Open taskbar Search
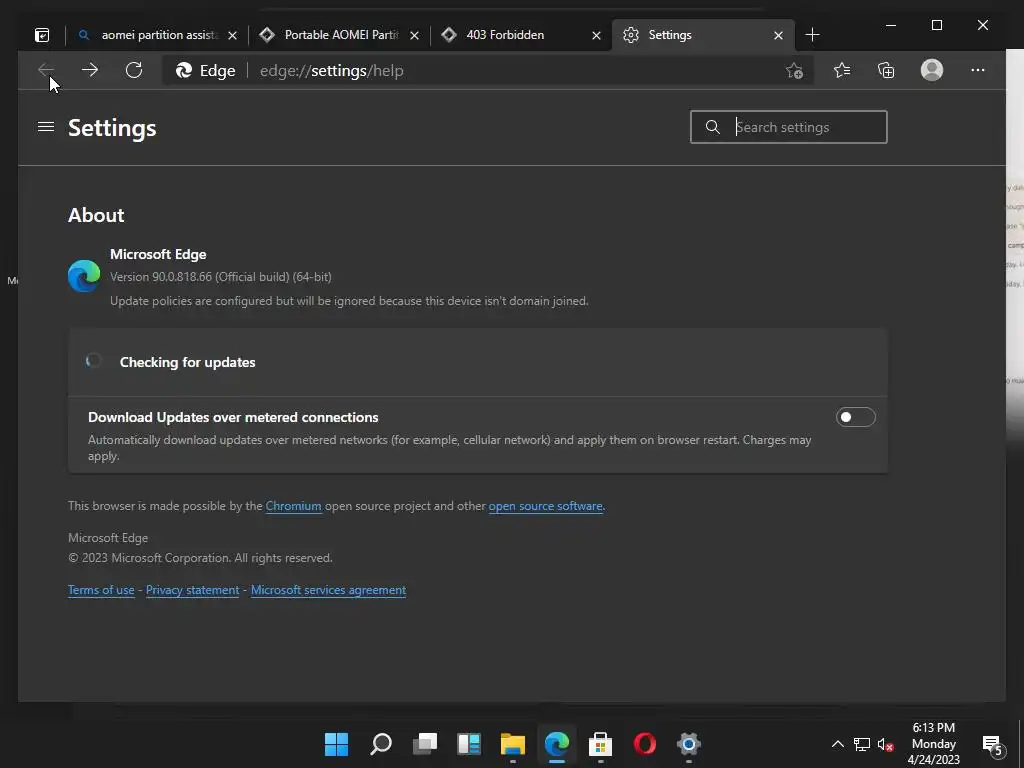 pyautogui.click(x=381, y=744)
